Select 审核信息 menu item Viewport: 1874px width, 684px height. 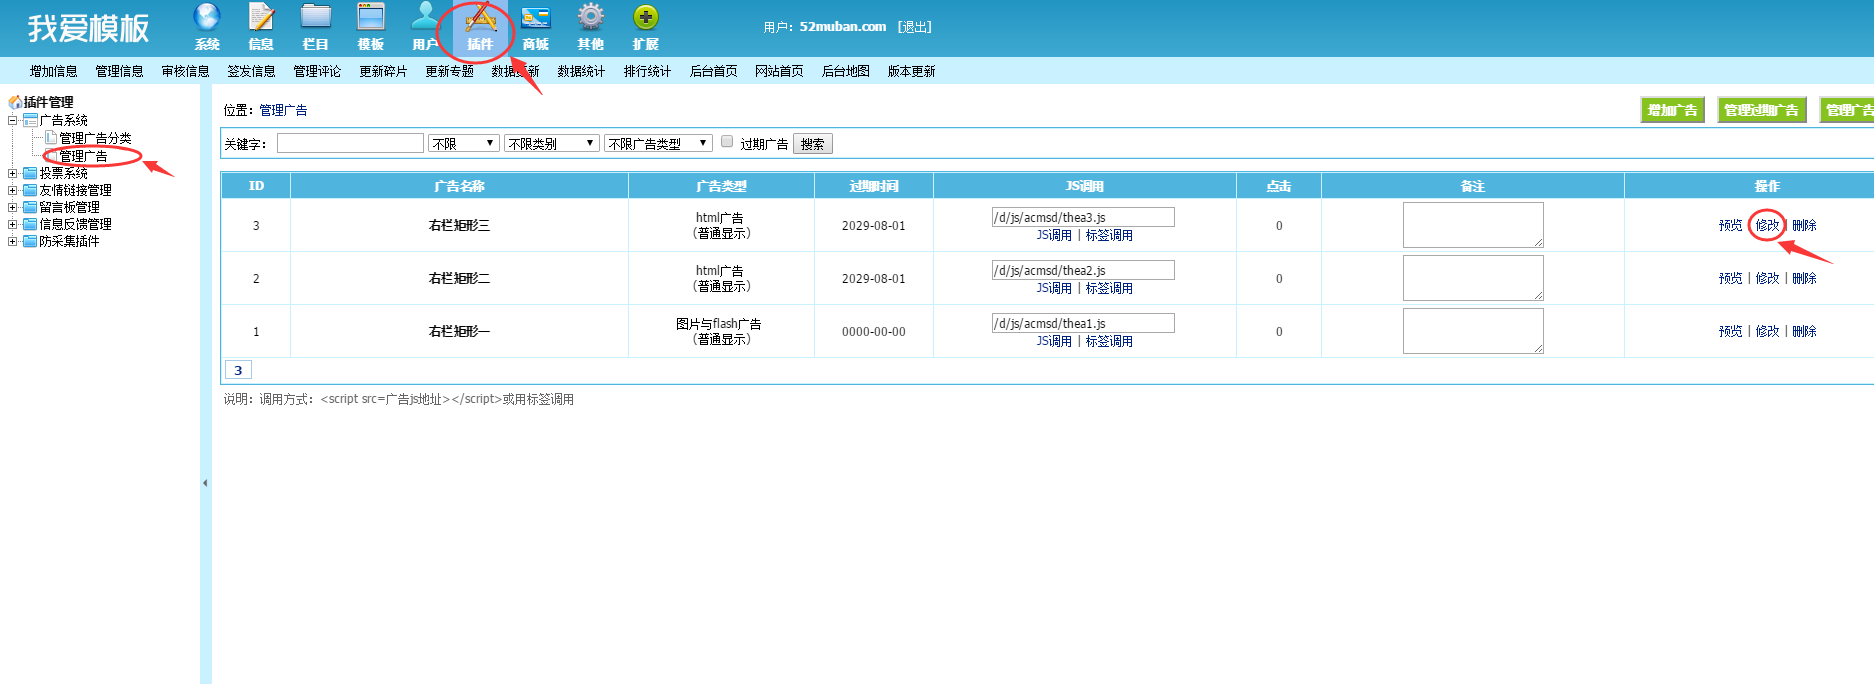[x=186, y=71]
